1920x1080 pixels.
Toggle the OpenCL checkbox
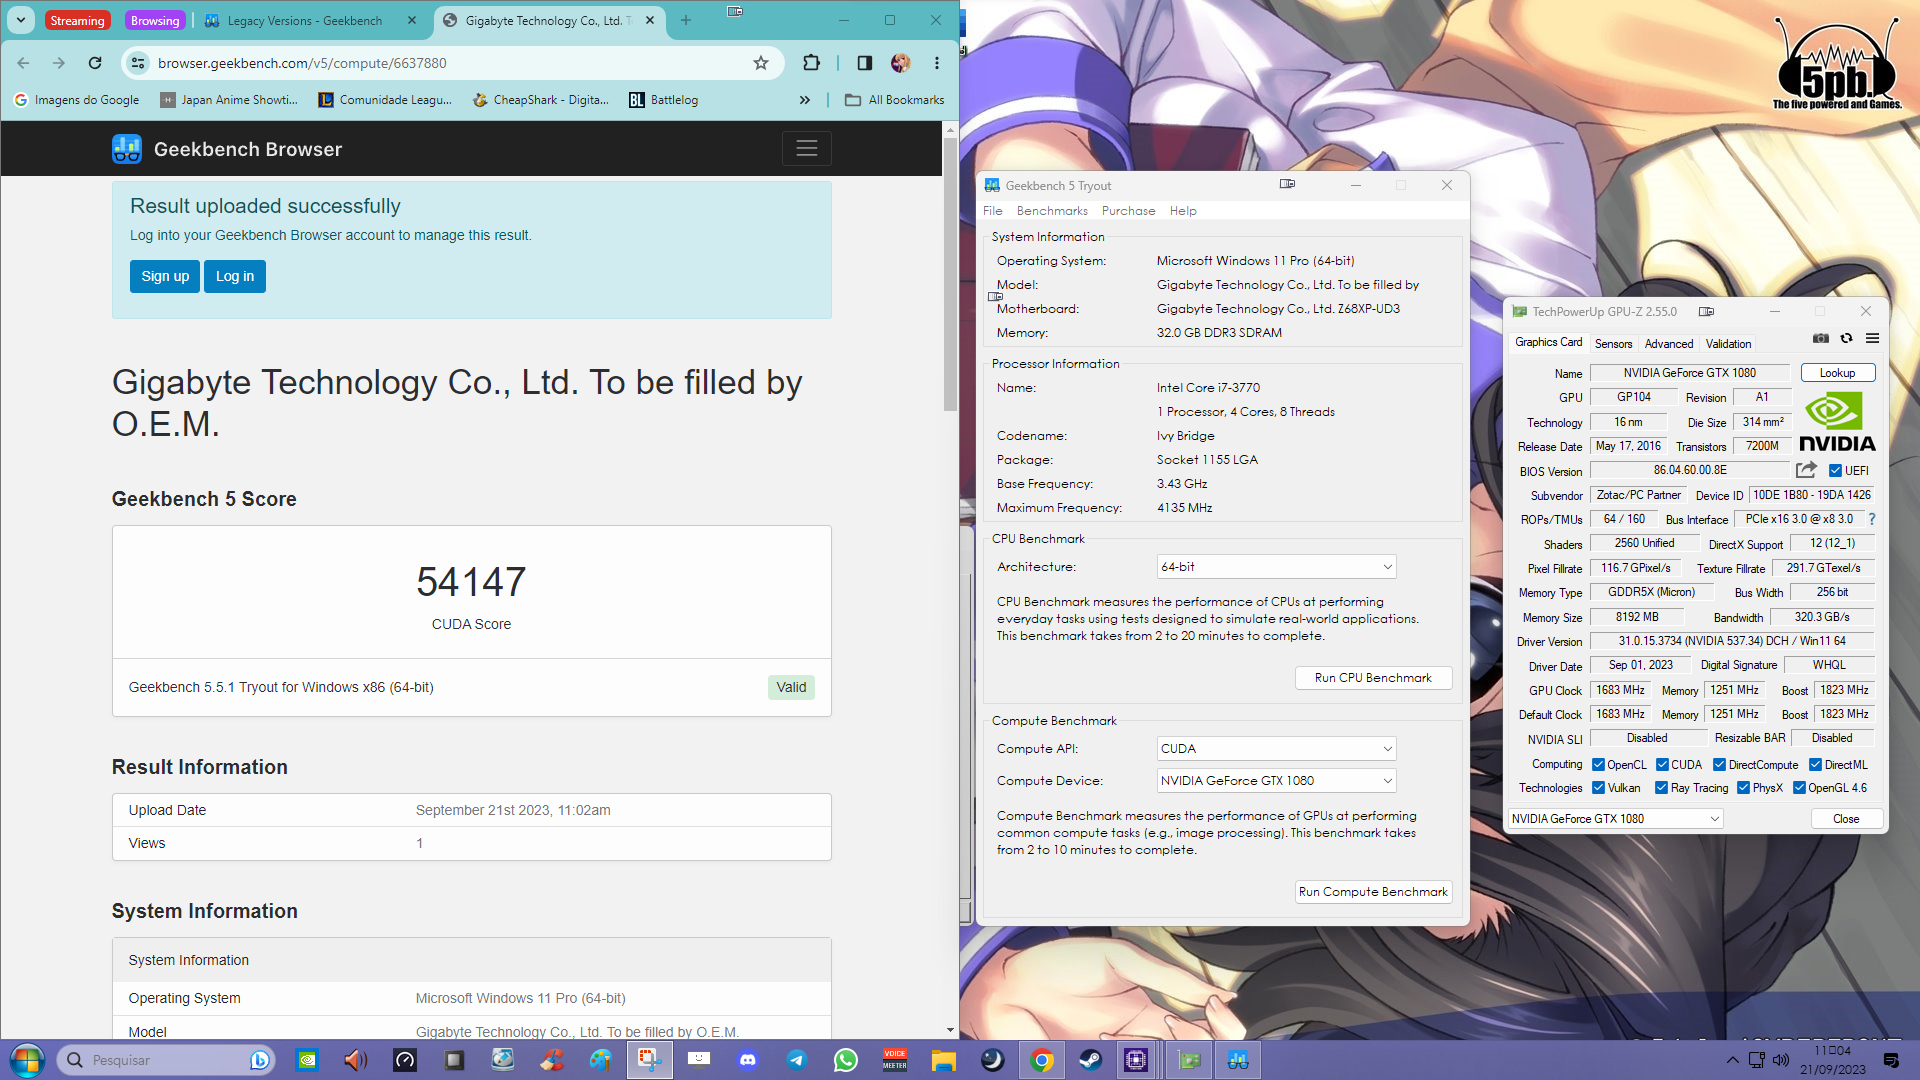coord(1598,765)
